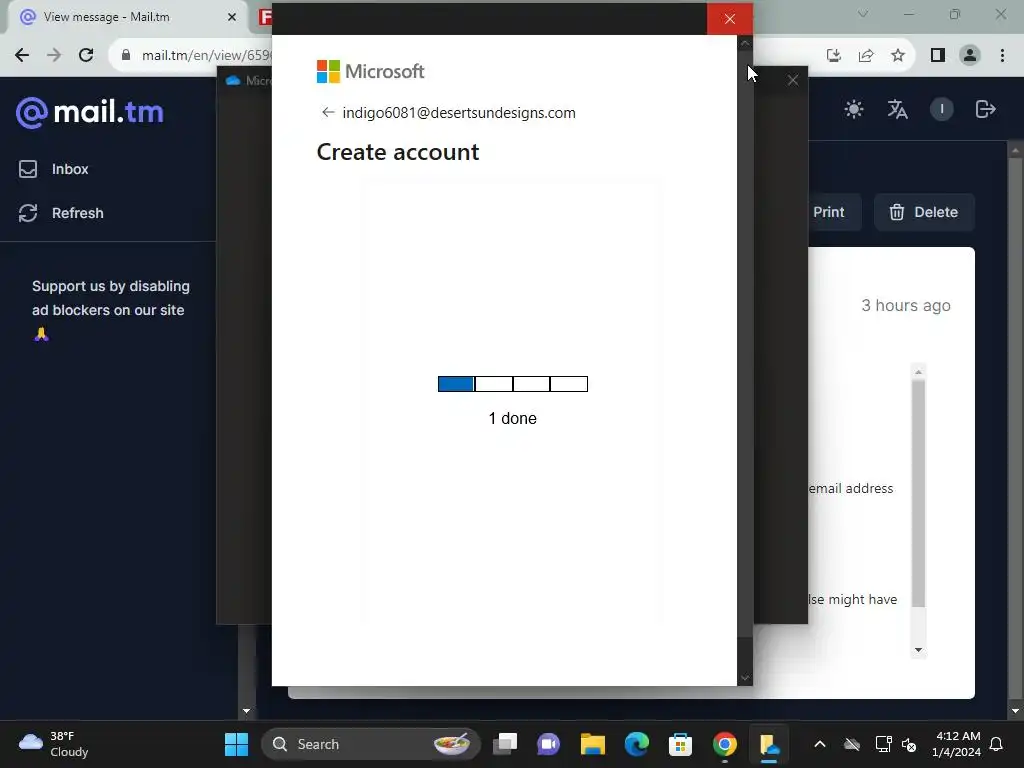Show hidden system tray icons
This screenshot has height=768, width=1024.
point(820,744)
